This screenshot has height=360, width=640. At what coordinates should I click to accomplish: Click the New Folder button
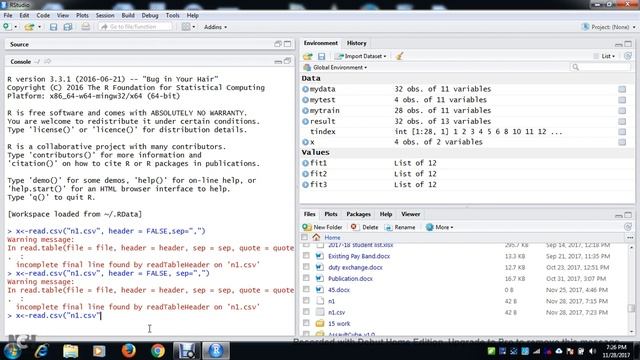click(322, 227)
